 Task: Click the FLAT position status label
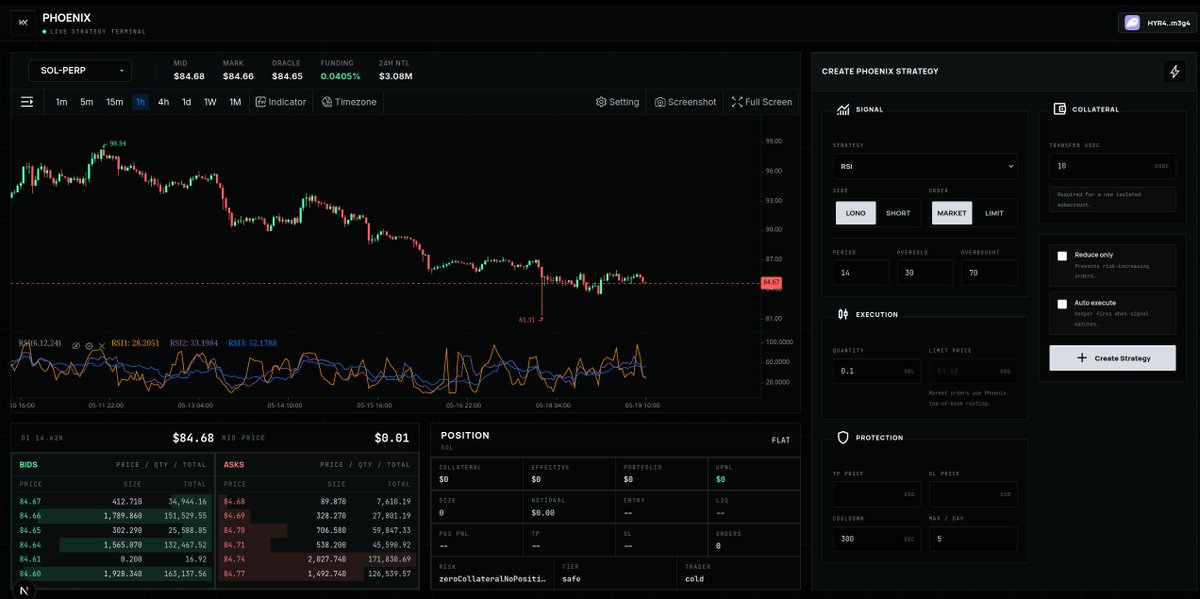point(781,440)
